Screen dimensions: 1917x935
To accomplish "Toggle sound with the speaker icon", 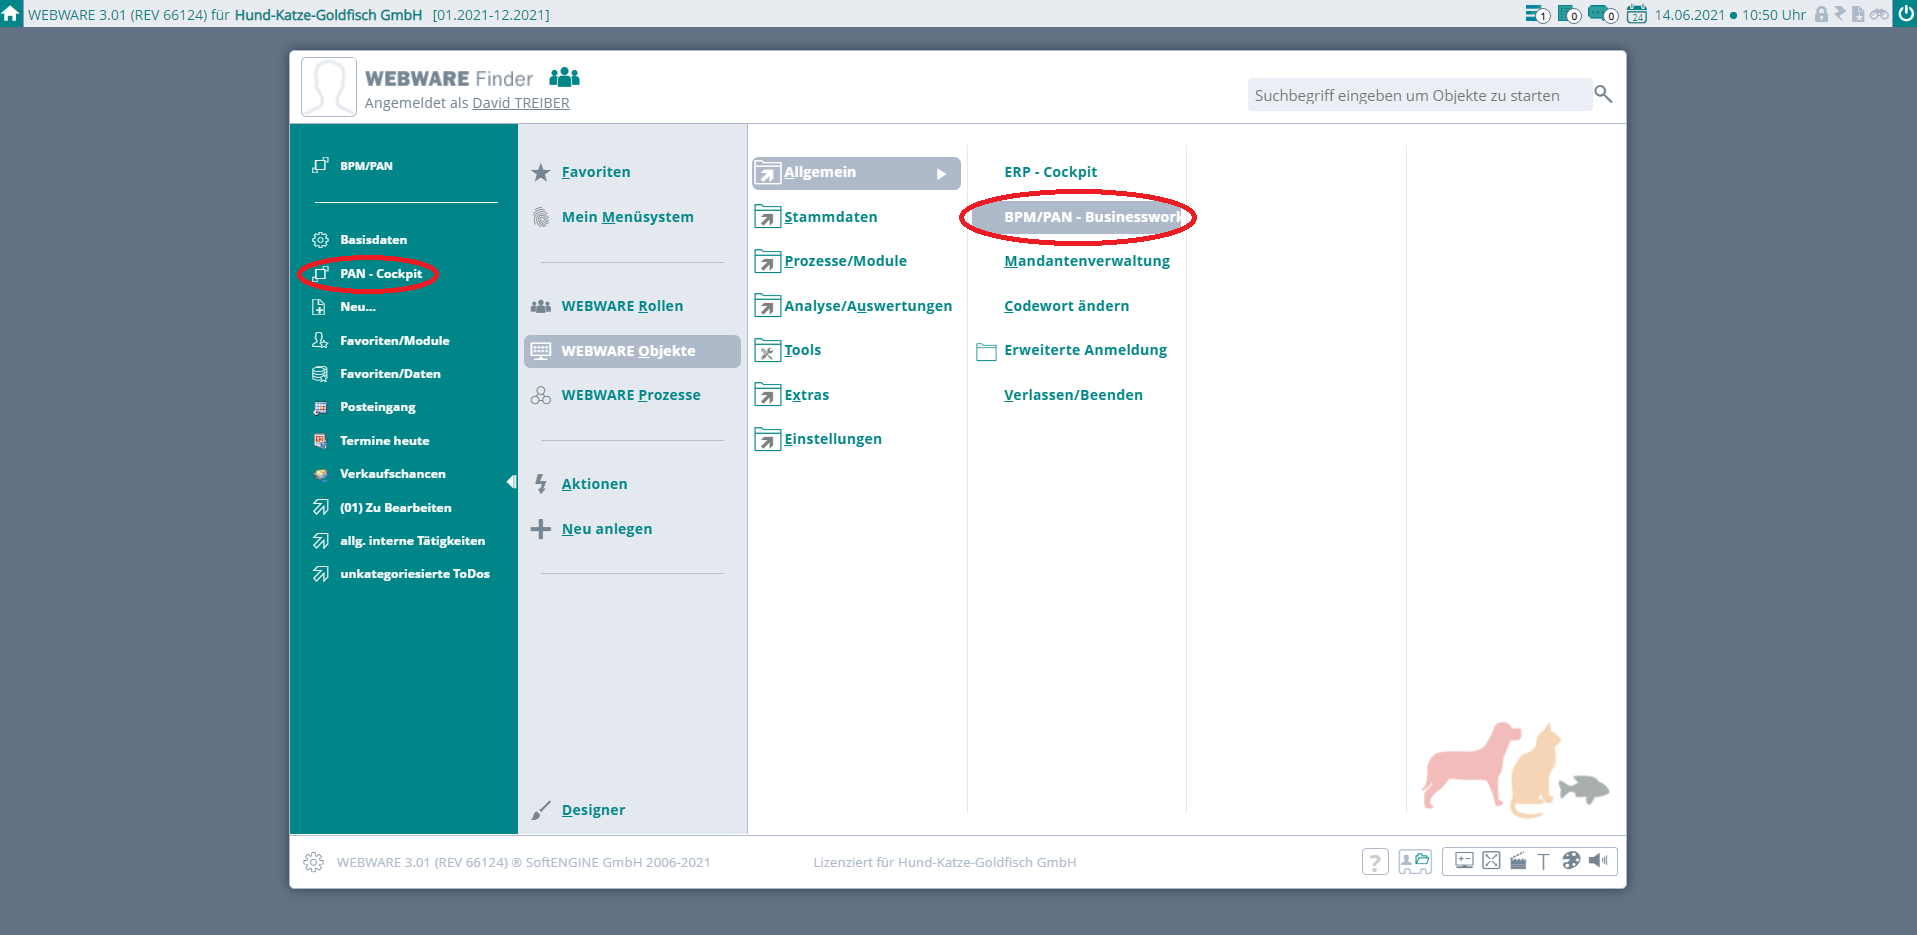I will tap(1598, 861).
